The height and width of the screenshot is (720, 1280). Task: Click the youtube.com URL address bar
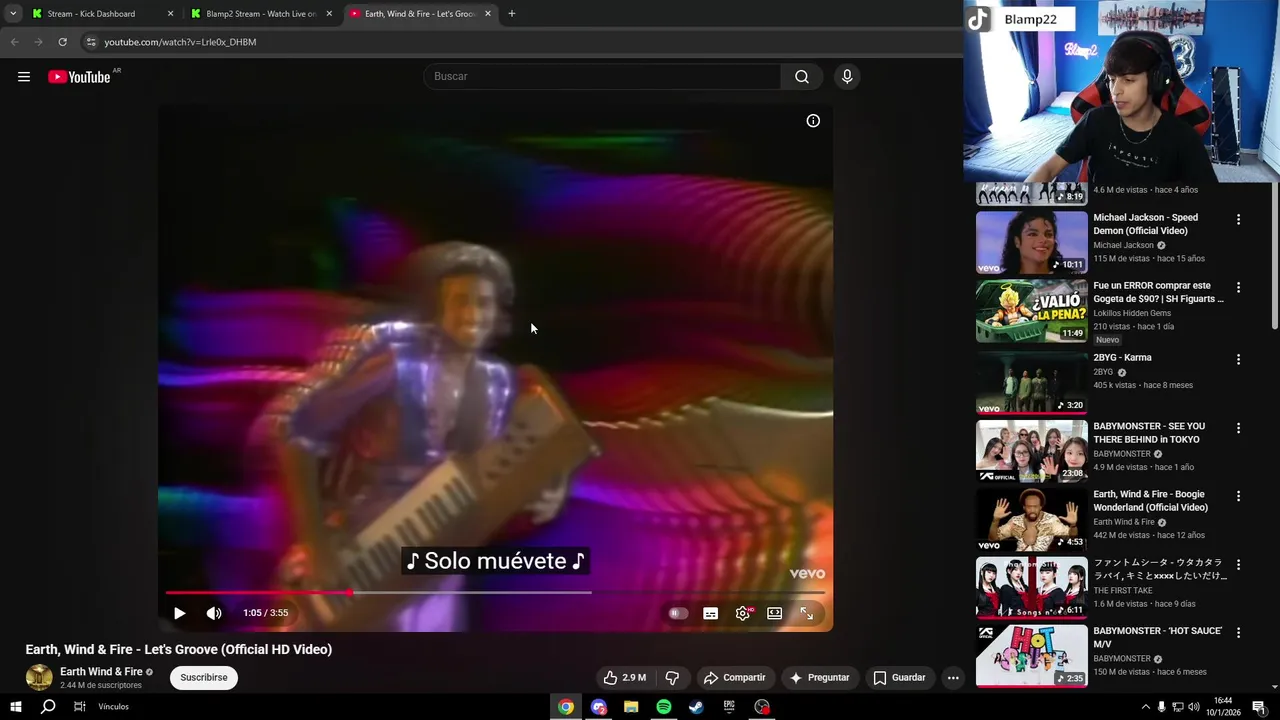click(x=180, y=42)
